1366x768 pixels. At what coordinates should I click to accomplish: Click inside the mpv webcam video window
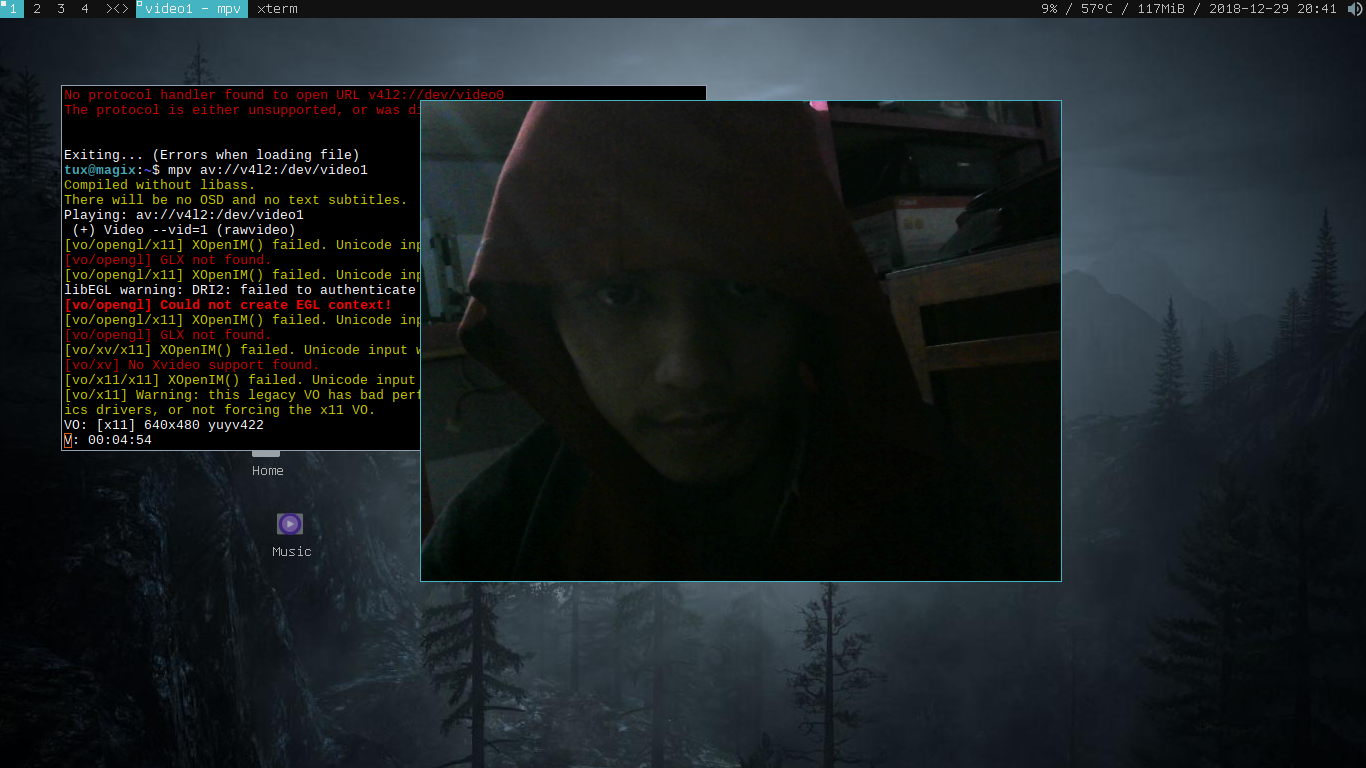point(741,341)
